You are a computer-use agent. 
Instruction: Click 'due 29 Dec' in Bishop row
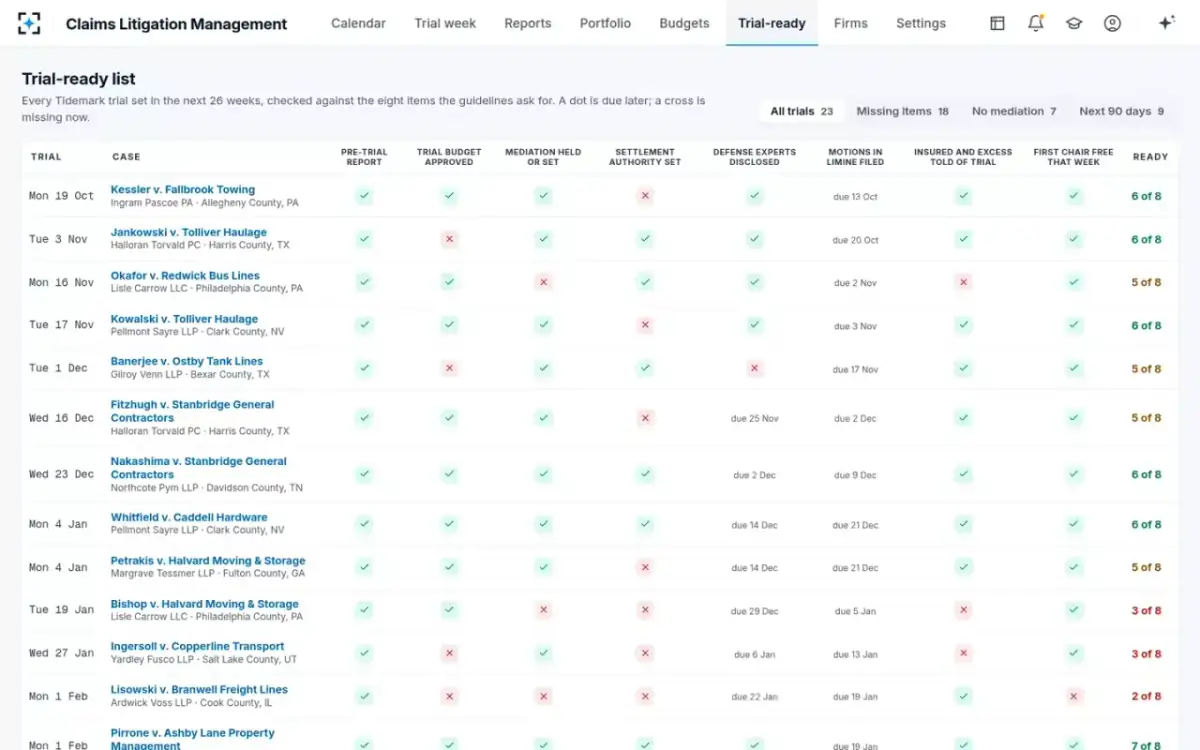point(754,611)
